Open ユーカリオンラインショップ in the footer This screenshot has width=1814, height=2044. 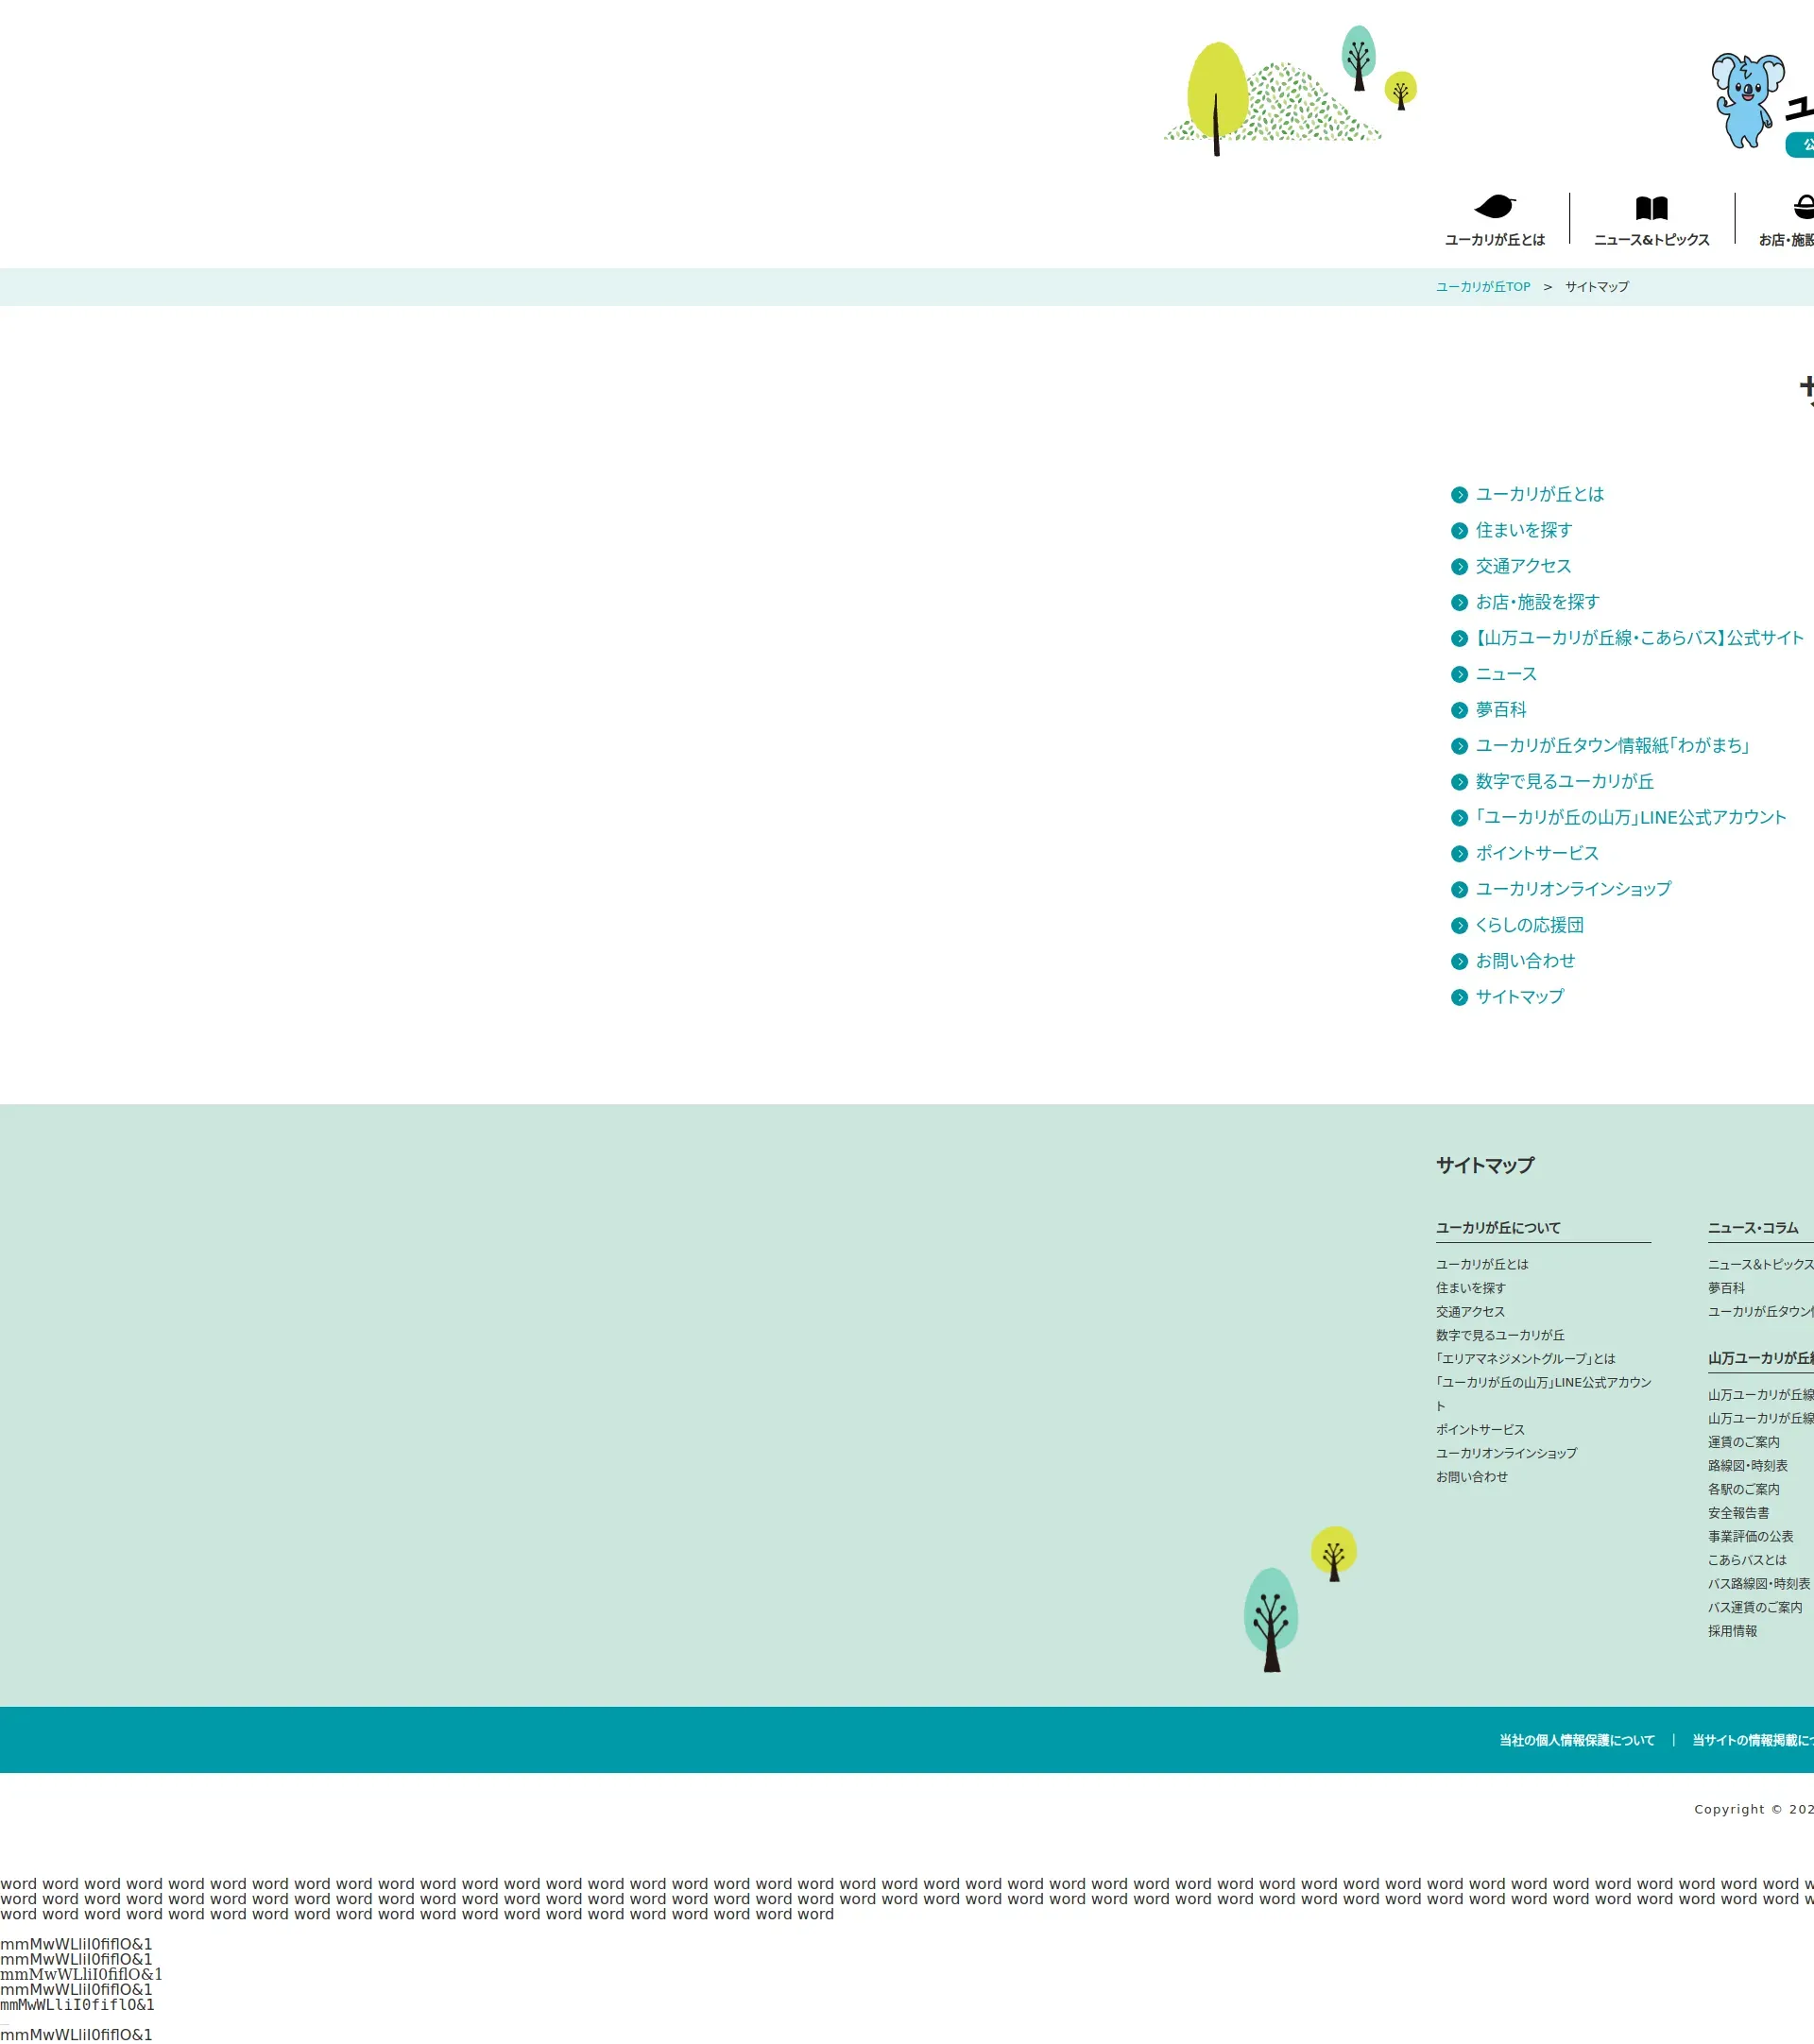tap(1506, 1454)
